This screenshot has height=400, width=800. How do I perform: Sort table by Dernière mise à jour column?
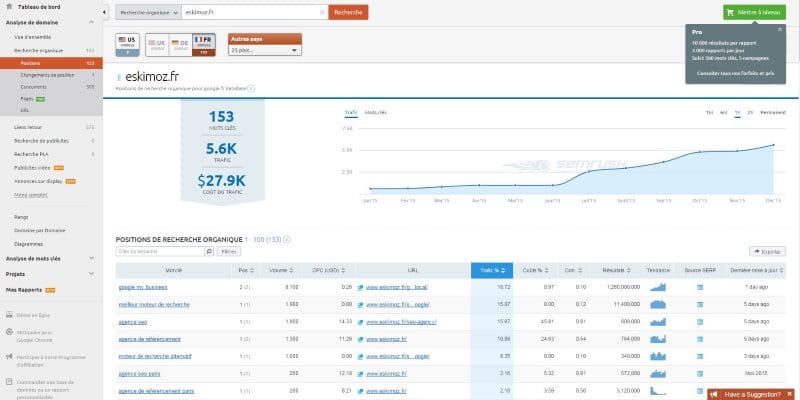[x=757, y=270]
